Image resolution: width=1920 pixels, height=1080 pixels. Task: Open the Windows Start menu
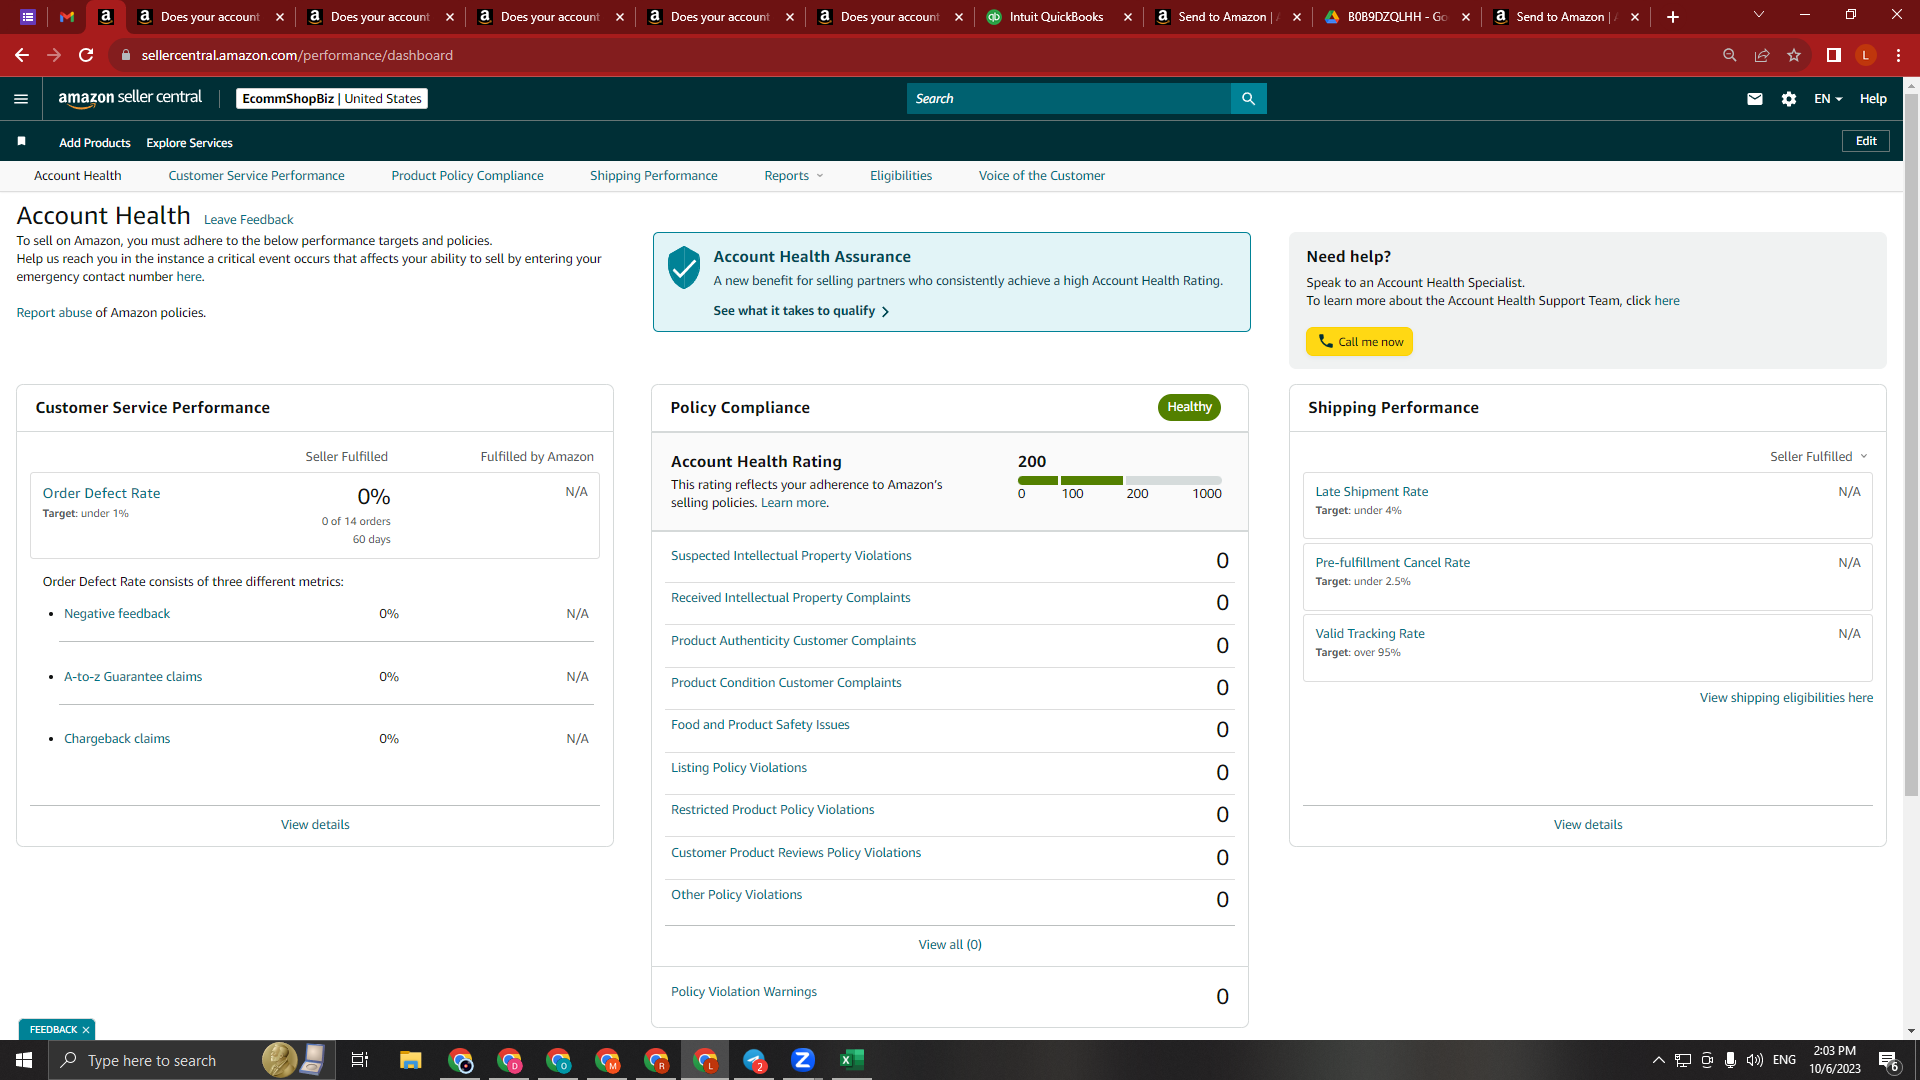(24, 1060)
